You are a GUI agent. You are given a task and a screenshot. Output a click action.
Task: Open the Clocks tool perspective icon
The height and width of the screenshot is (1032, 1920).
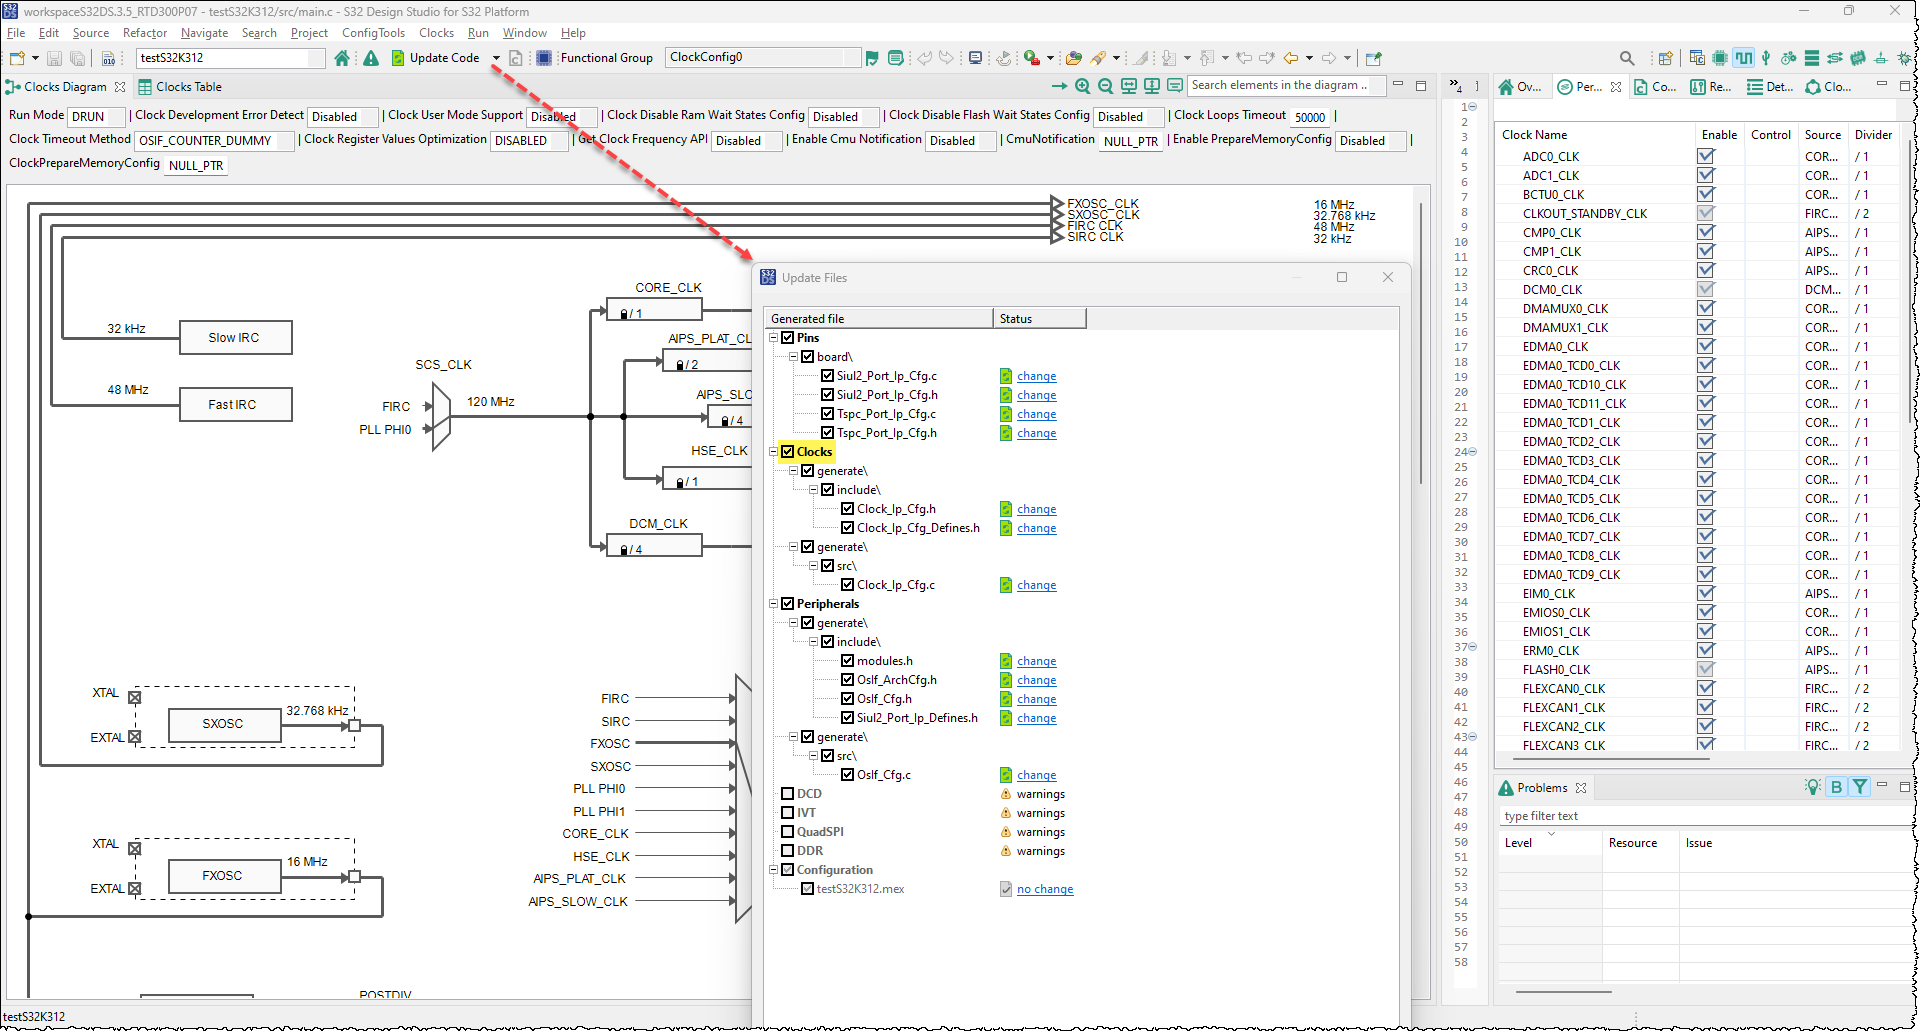1744,58
